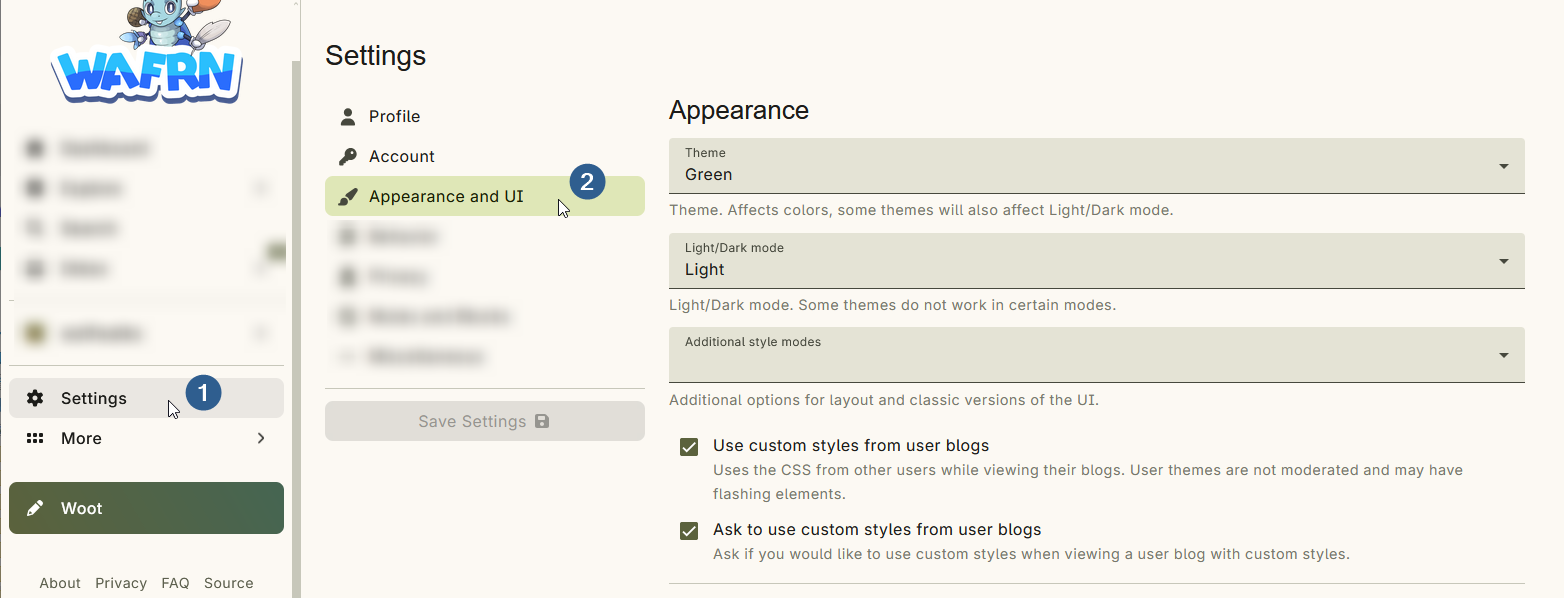Screen dimensions: 1564x598
Task: Click the Account key icon
Action: coord(347,155)
